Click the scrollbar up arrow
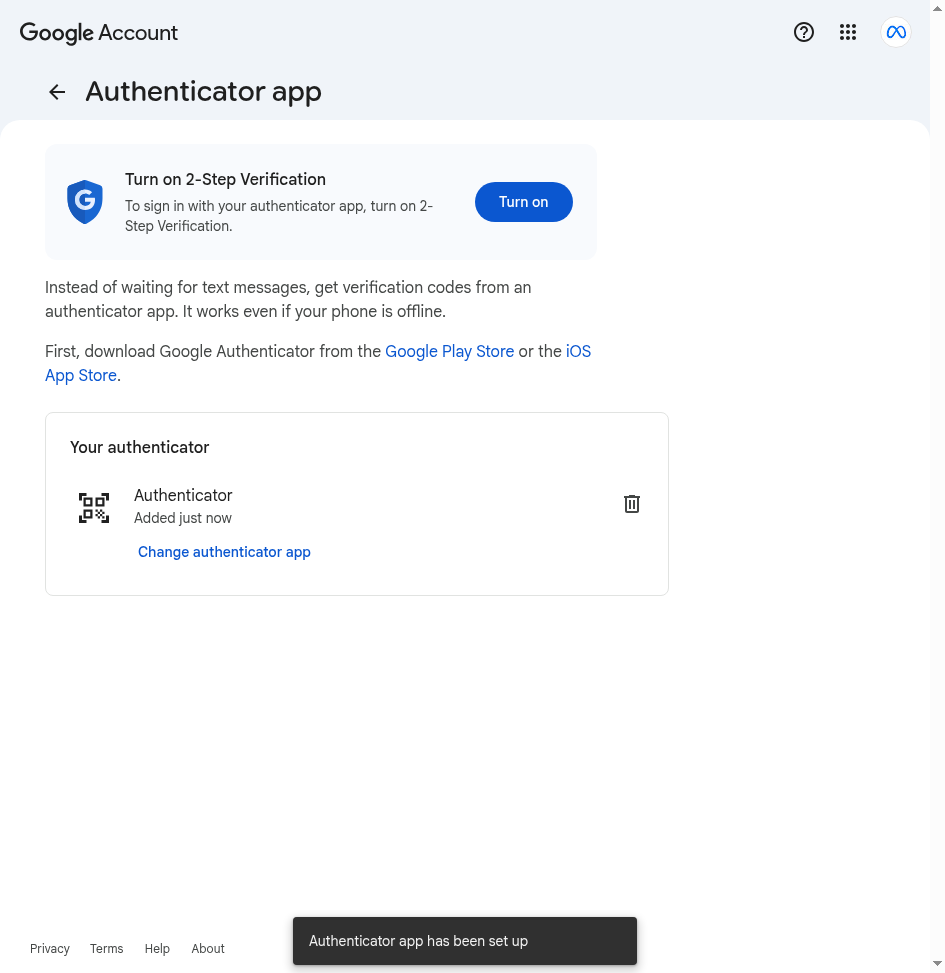 point(937,7)
